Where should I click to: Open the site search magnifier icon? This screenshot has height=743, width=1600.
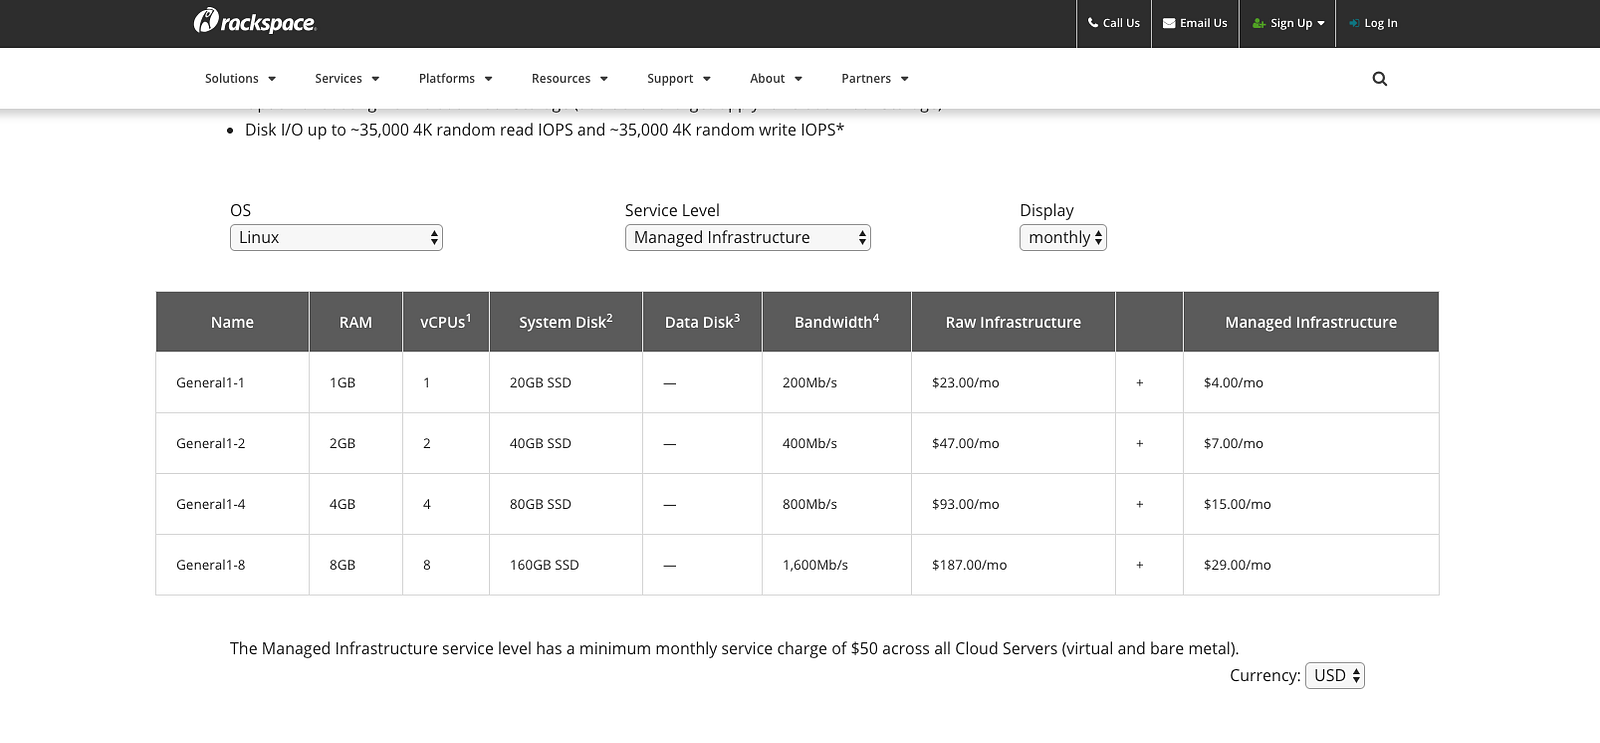[x=1379, y=79]
